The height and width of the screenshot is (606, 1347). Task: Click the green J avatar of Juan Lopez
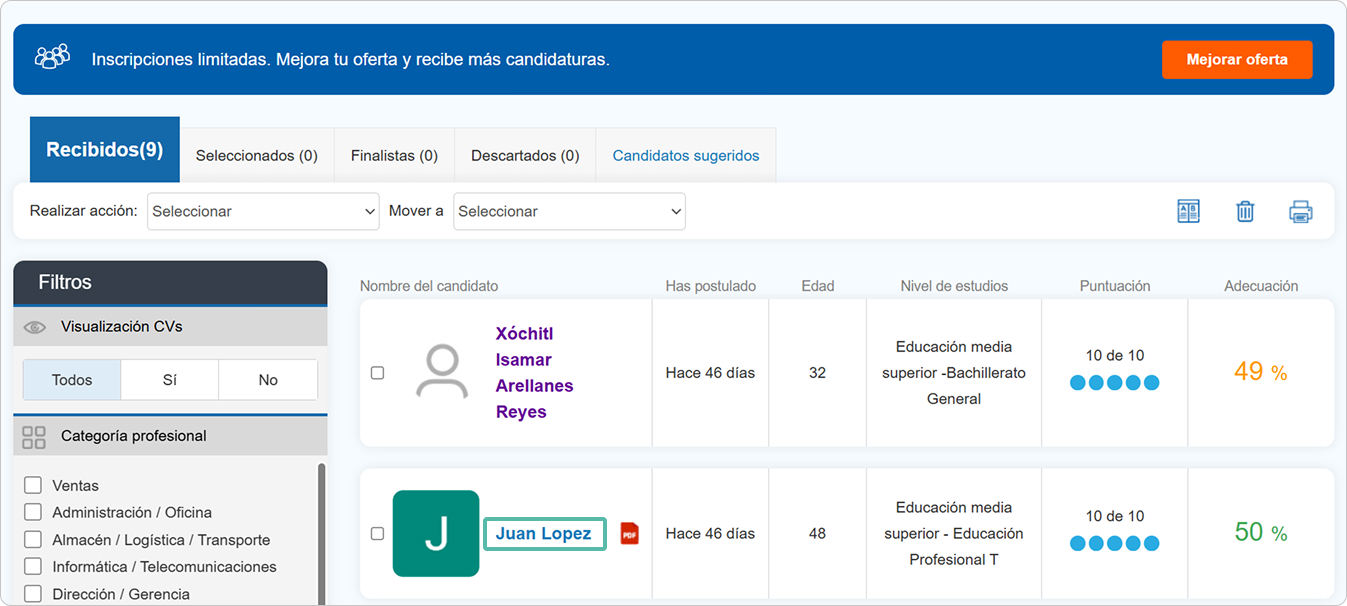pyautogui.click(x=436, y=534)
